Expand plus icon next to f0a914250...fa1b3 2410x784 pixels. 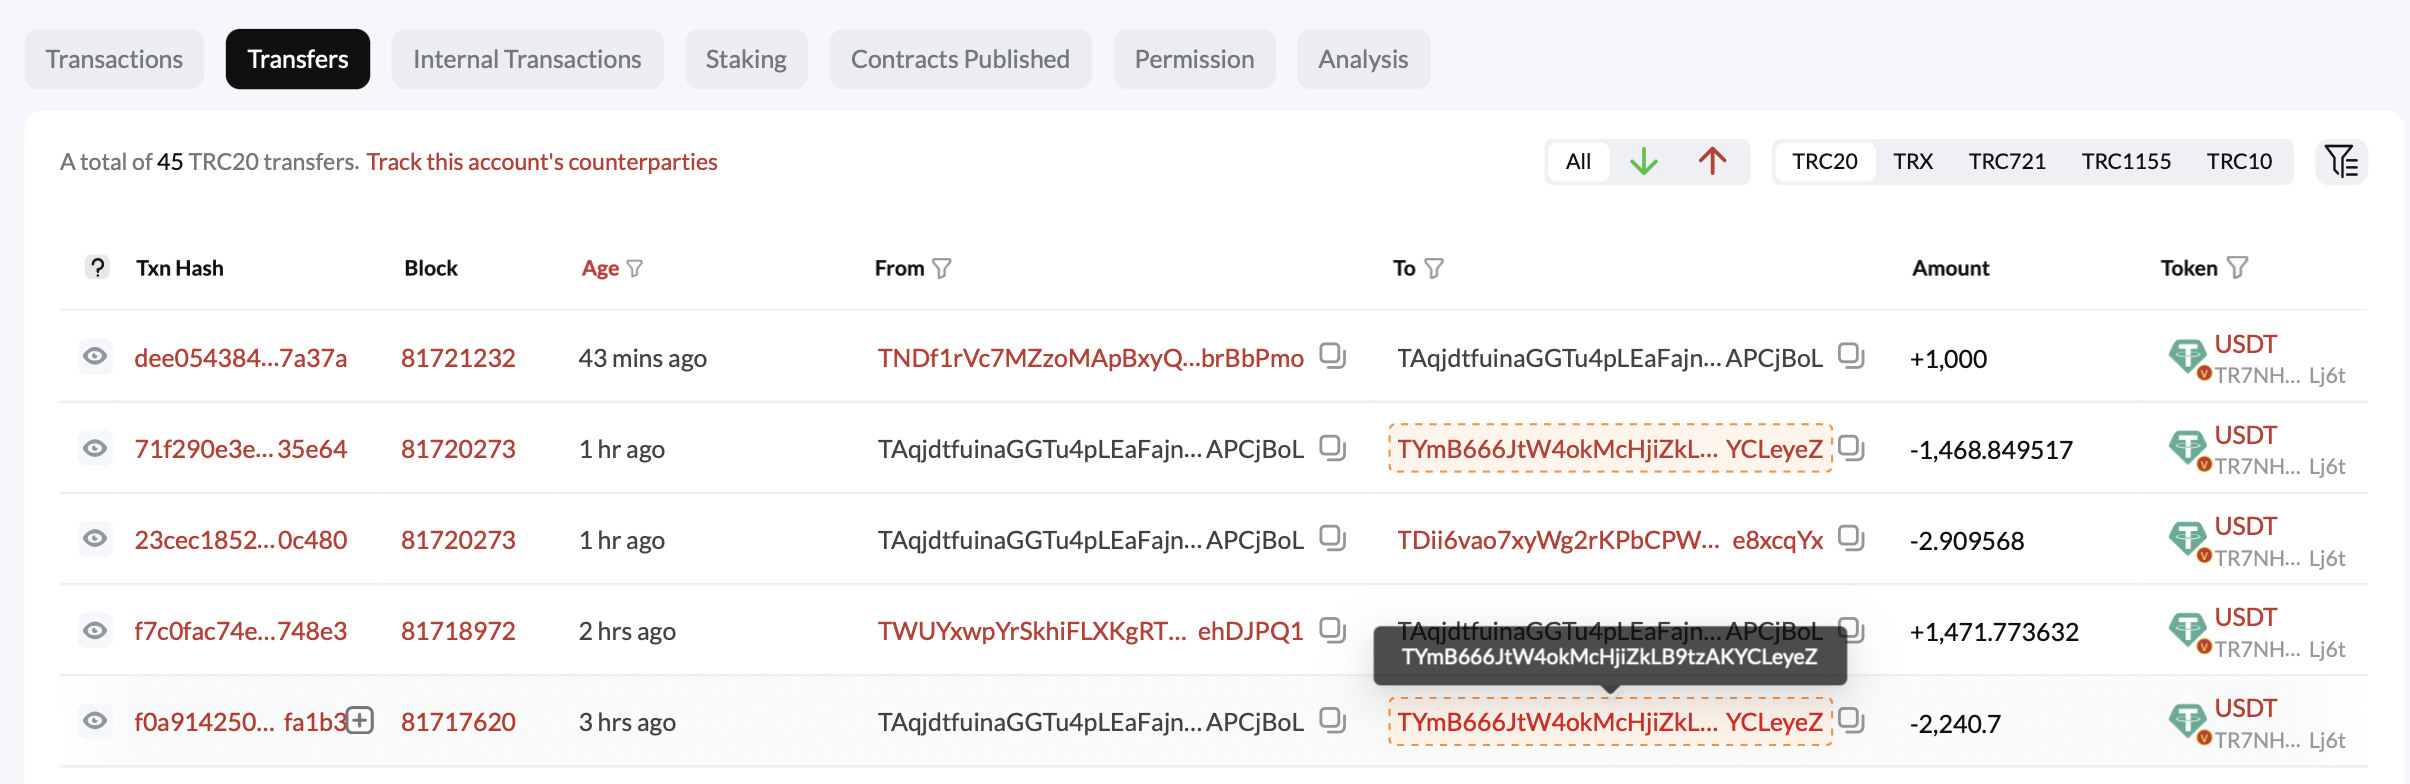[x=361, y=720]
